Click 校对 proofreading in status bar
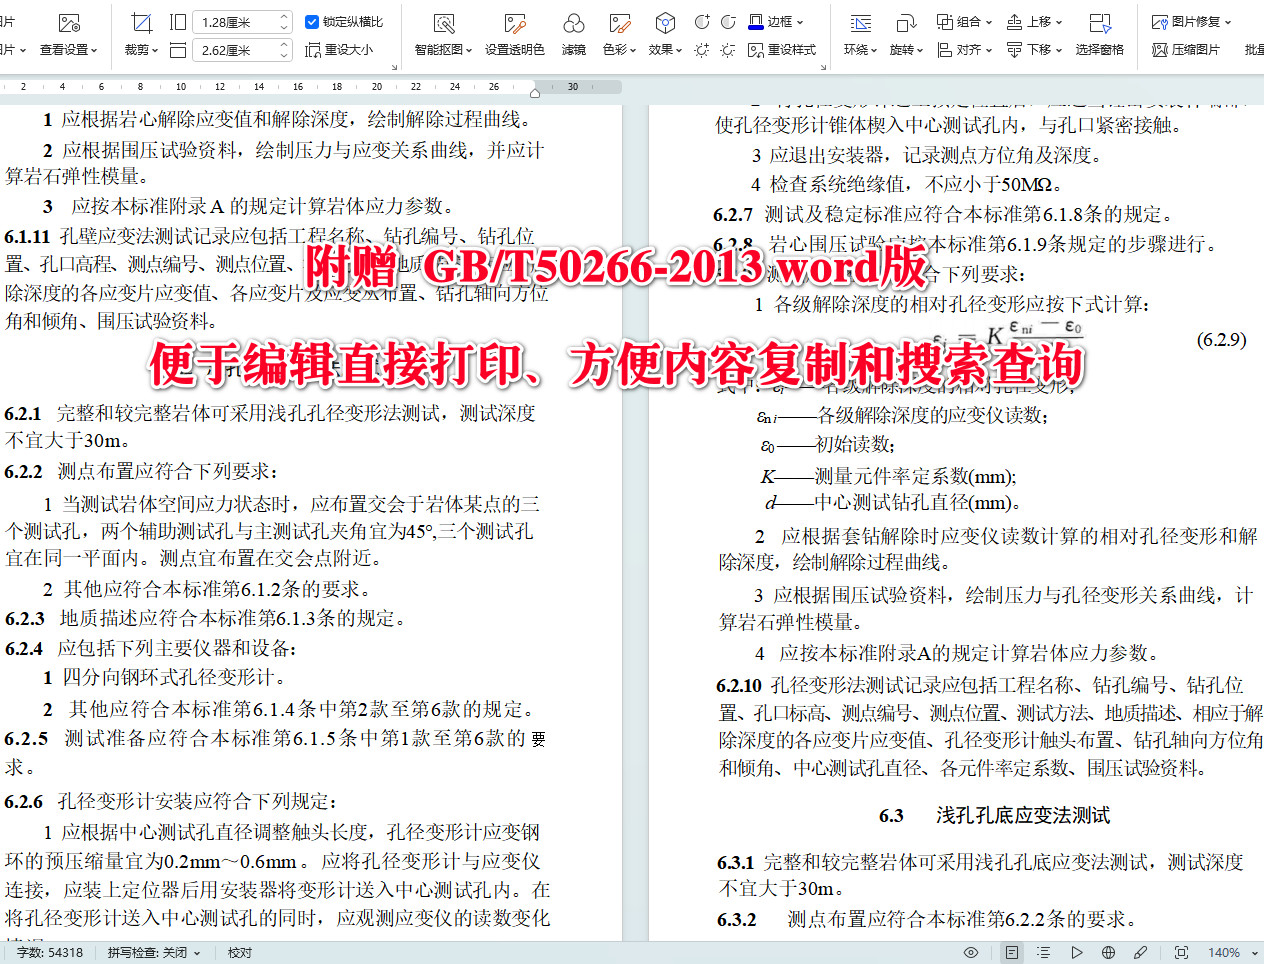 (x=240, y=952)
